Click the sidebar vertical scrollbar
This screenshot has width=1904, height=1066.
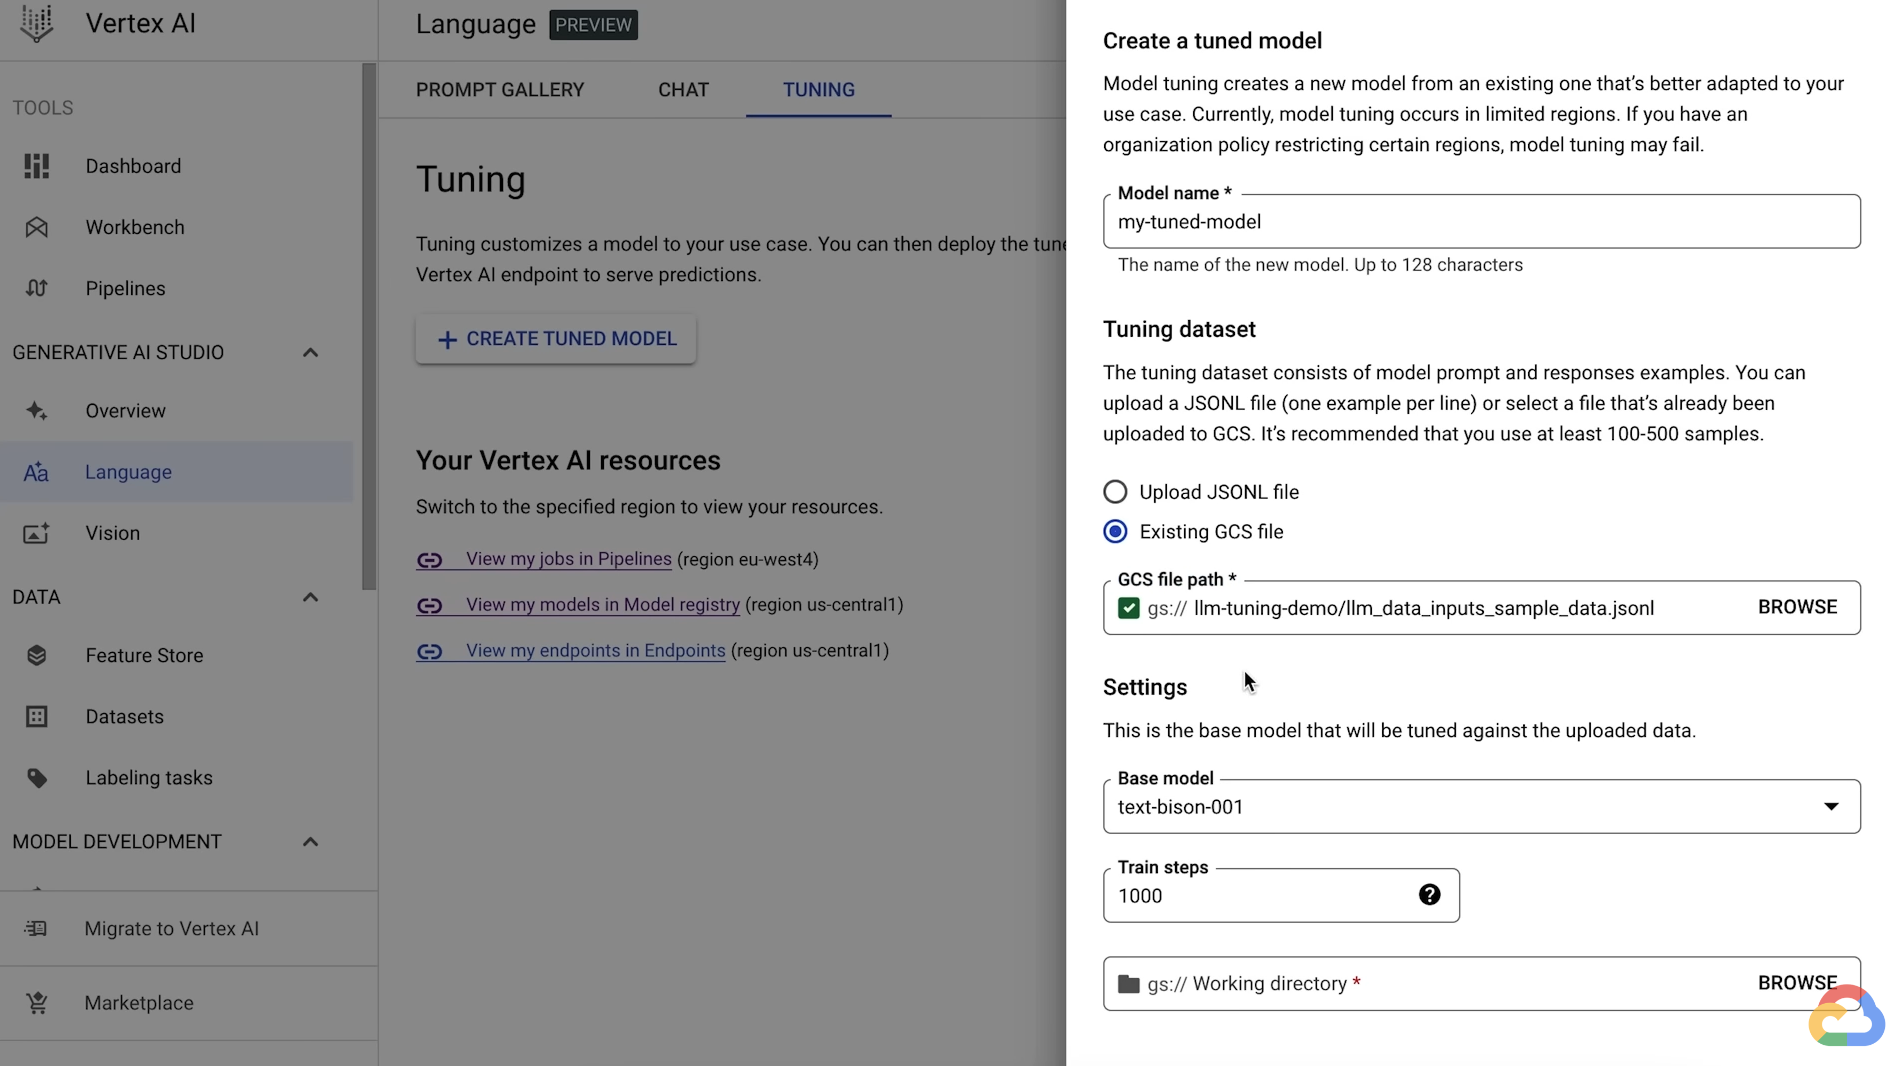coord(369,326)
